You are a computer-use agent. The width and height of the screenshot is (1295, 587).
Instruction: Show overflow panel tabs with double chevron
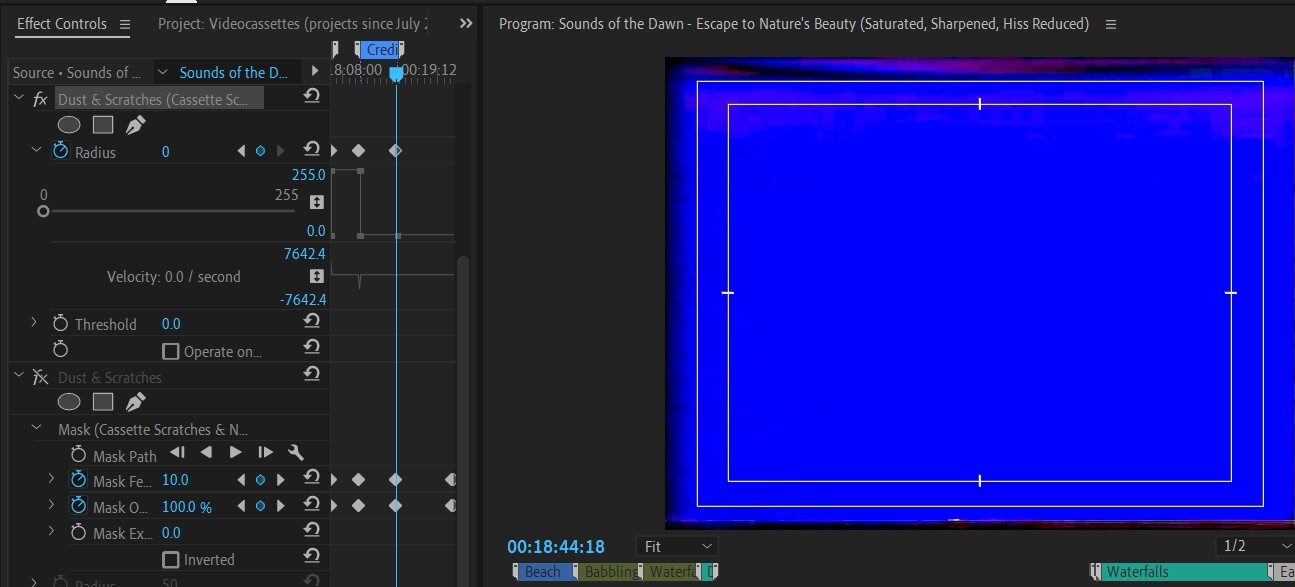point(466,23)
